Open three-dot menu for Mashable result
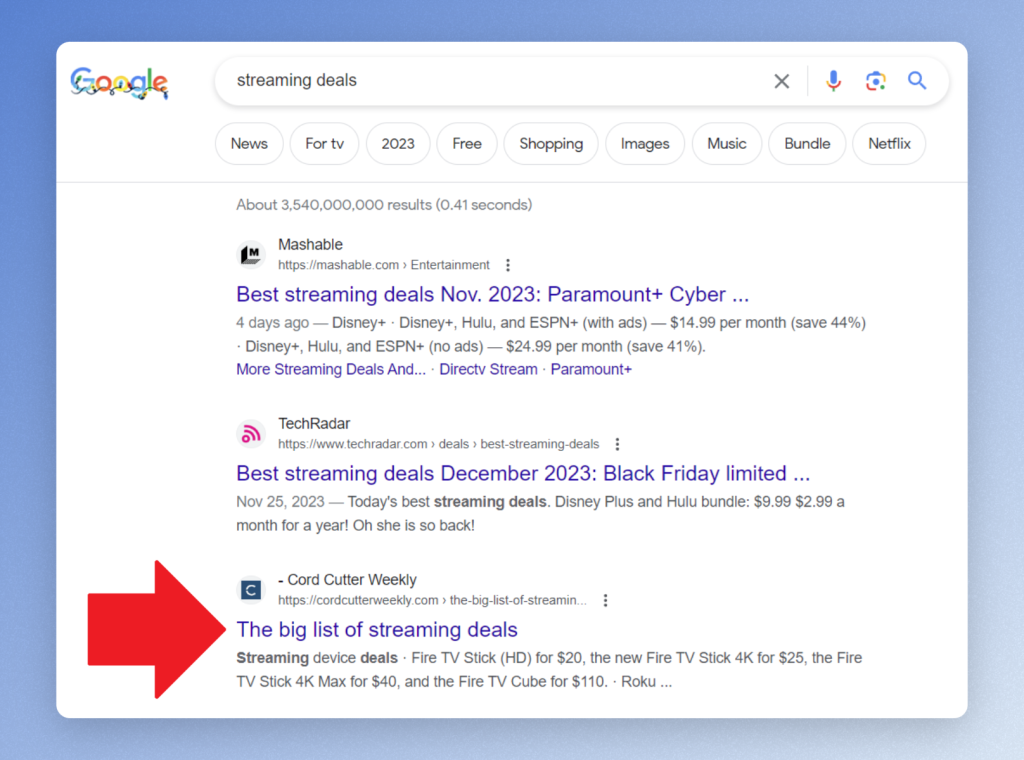This screenshot has width=1024, height=760. point(508,265)
